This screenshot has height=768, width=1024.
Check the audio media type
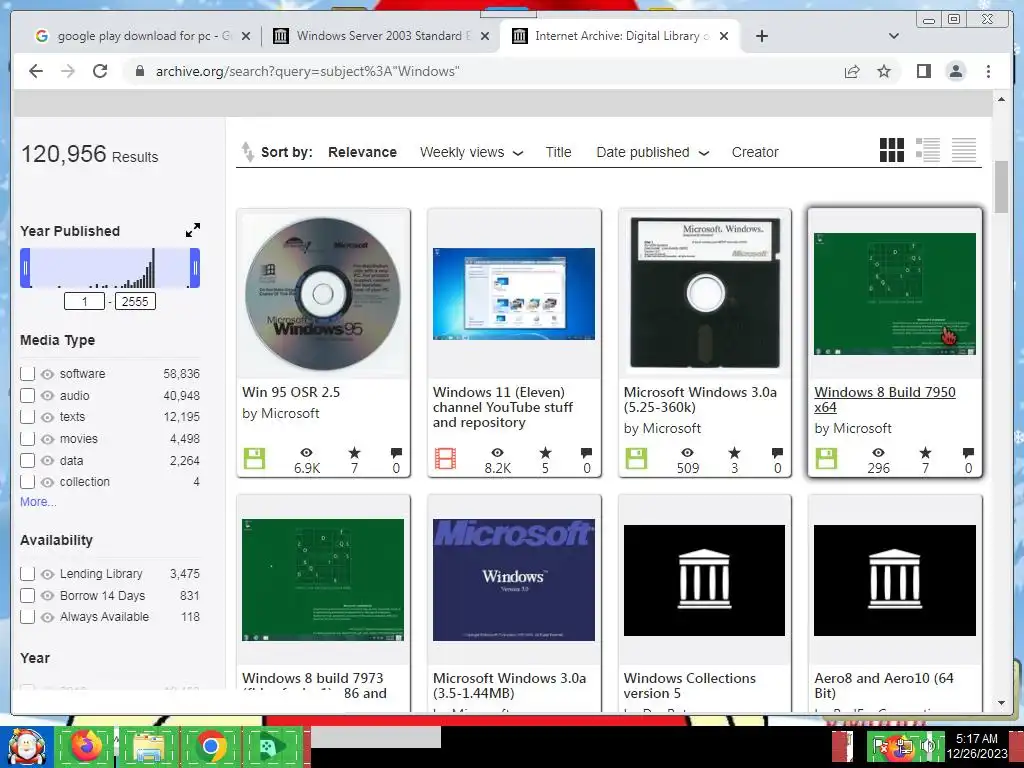(27, 395)
